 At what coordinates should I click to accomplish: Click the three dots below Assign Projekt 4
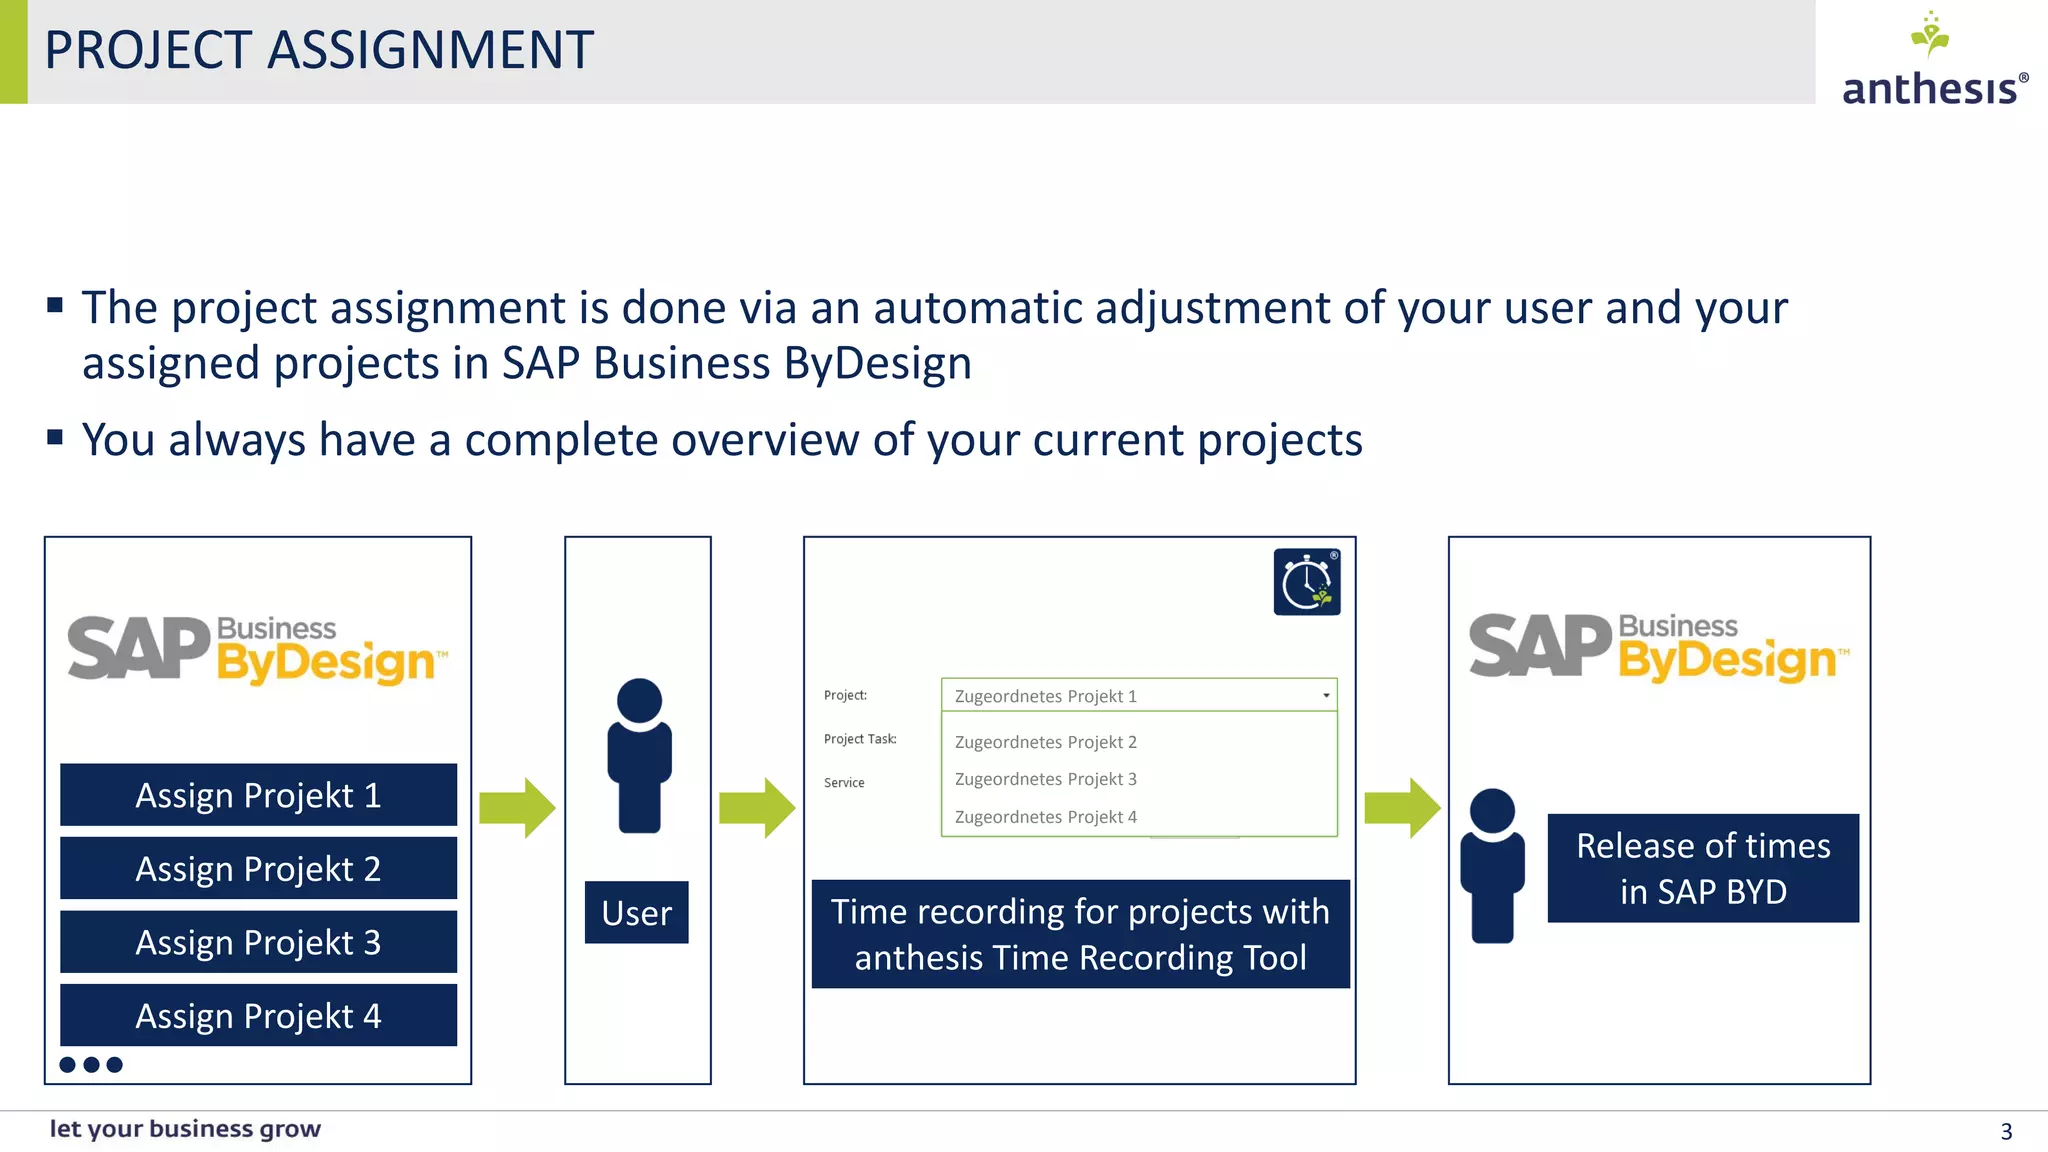click(91, 1065)
